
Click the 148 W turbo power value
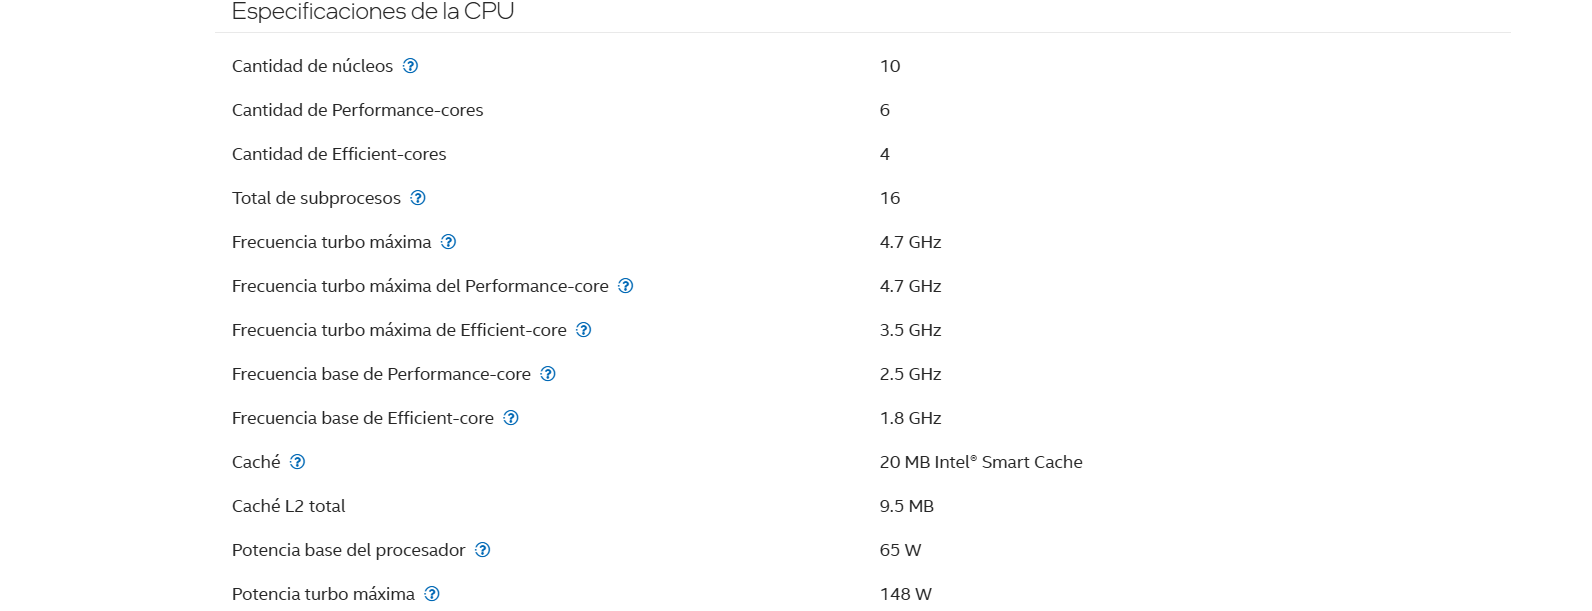(905, 594)
